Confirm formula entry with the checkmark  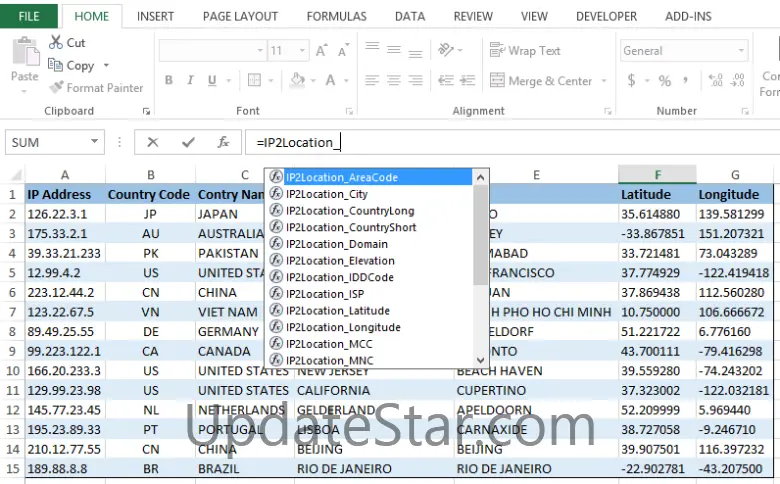[x=188, y=142]
